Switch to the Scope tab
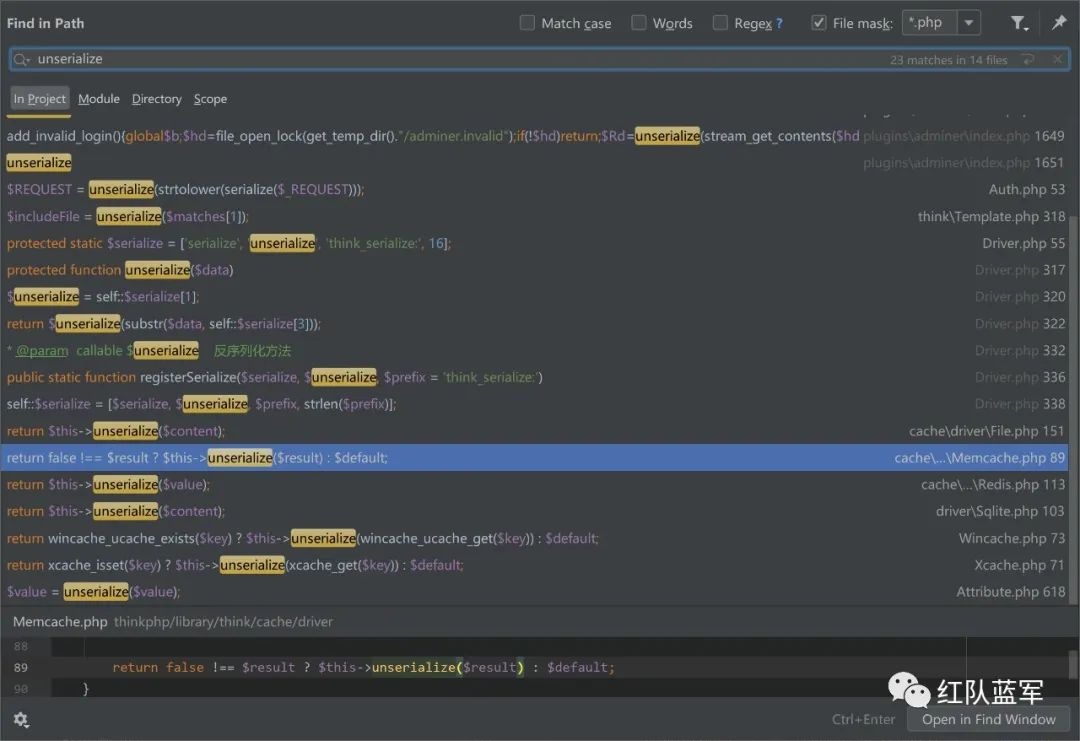Viewport: 1080px width, 741px height. [x=210, y=99]
